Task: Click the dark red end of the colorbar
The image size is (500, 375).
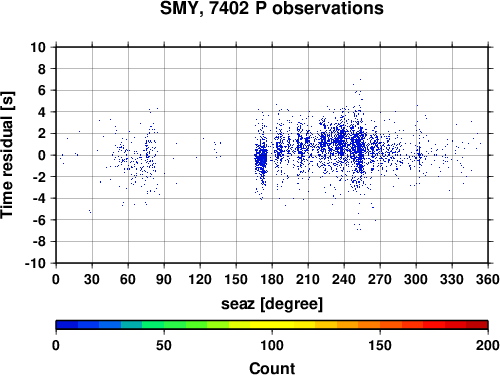Action: (477, 325)
